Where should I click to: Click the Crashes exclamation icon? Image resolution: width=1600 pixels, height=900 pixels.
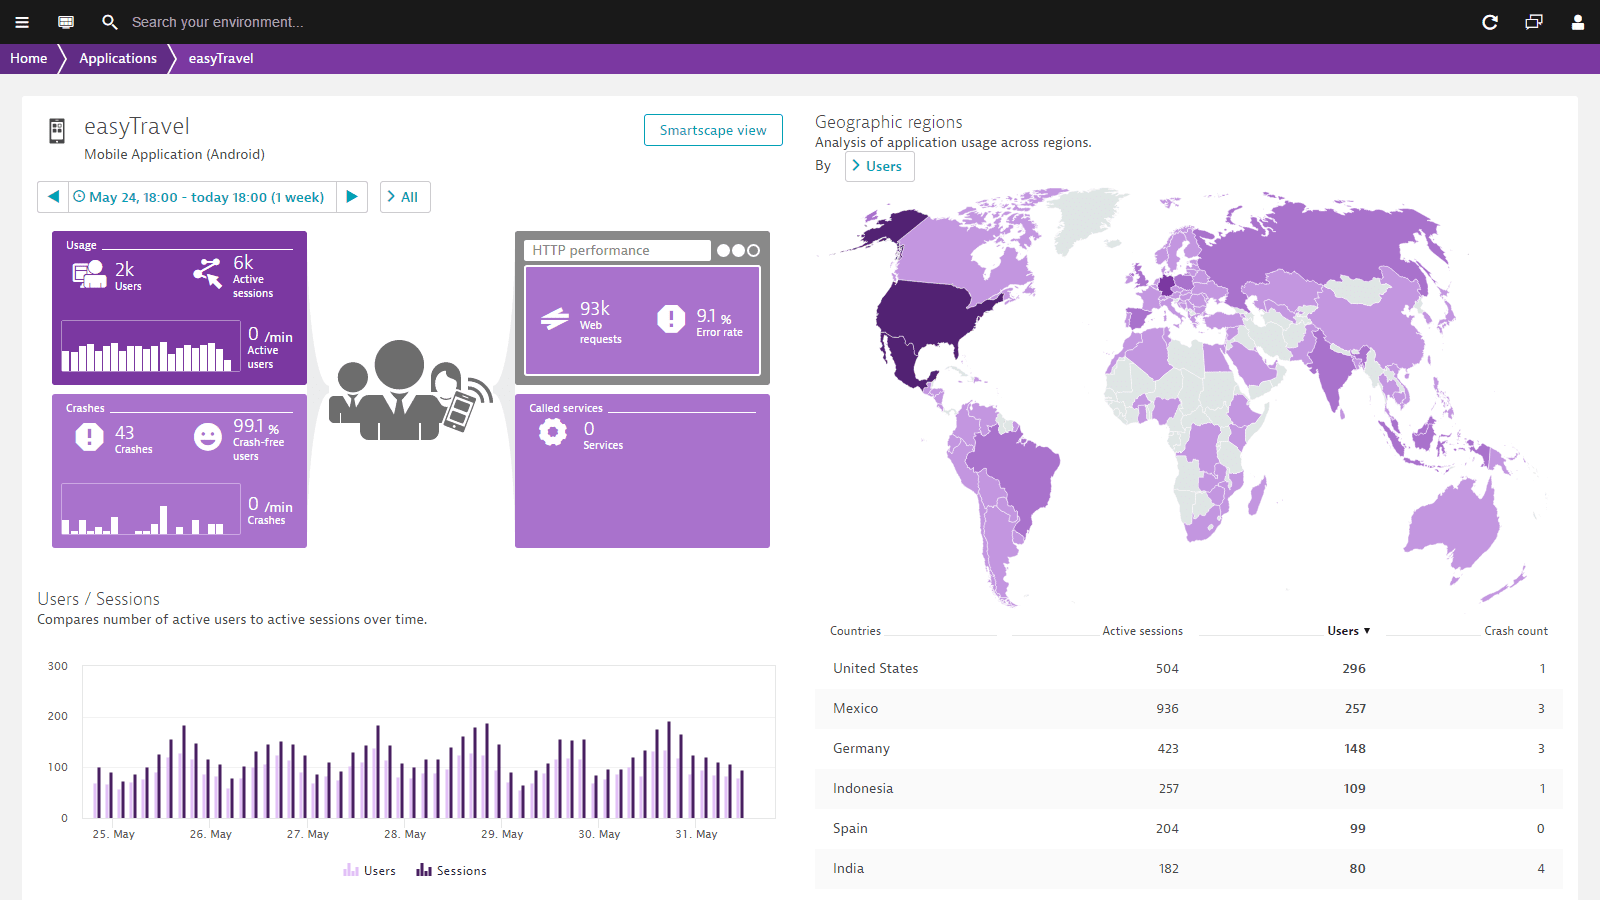[x=89, y=437]
